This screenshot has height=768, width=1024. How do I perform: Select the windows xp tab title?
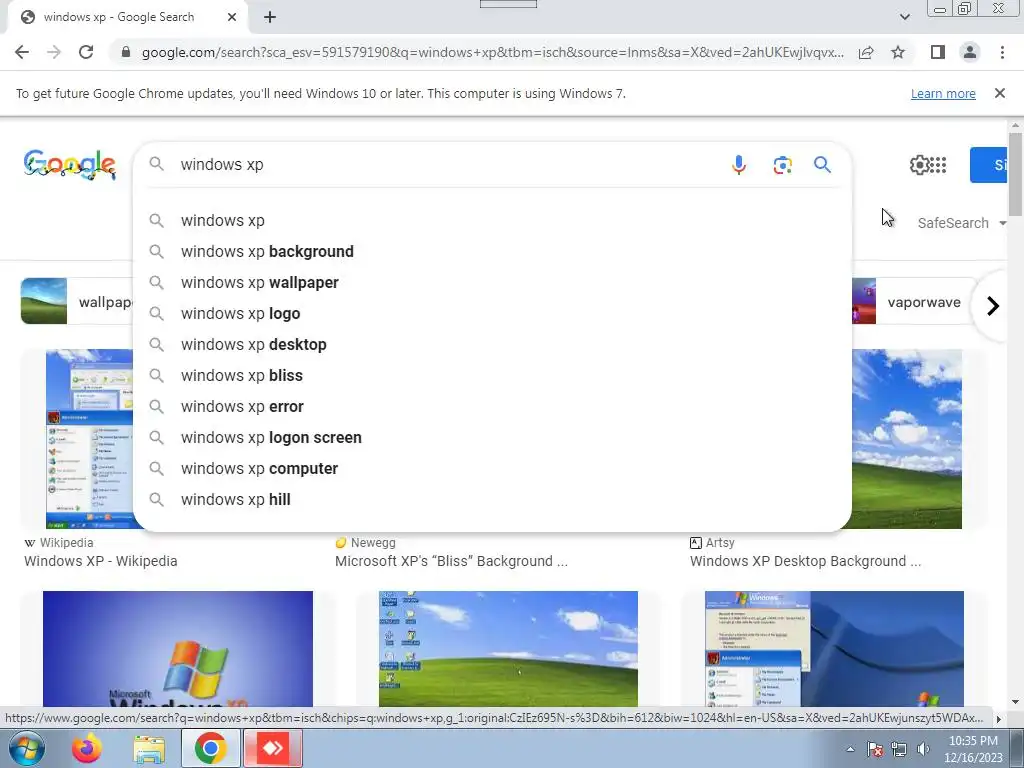click(x=119, y=17)
